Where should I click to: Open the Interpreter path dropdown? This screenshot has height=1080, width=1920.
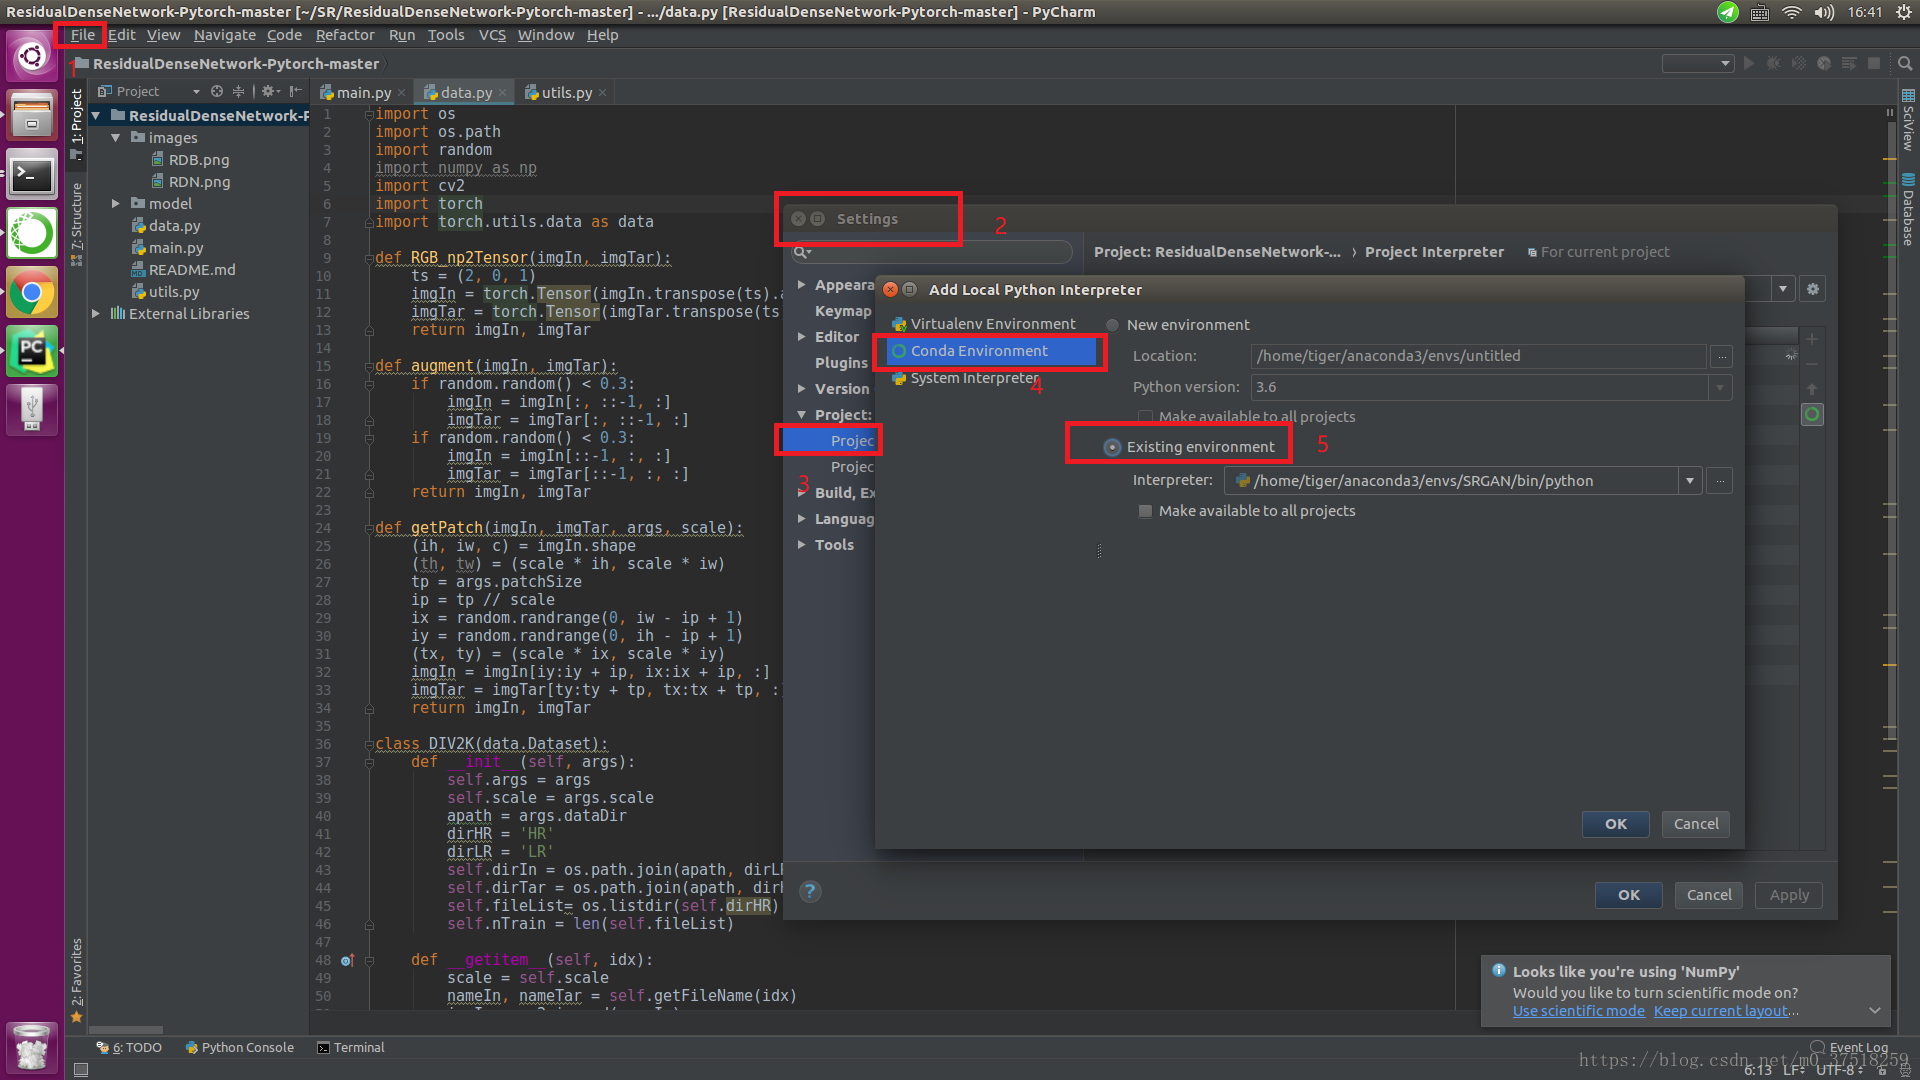click(1690, 481)
